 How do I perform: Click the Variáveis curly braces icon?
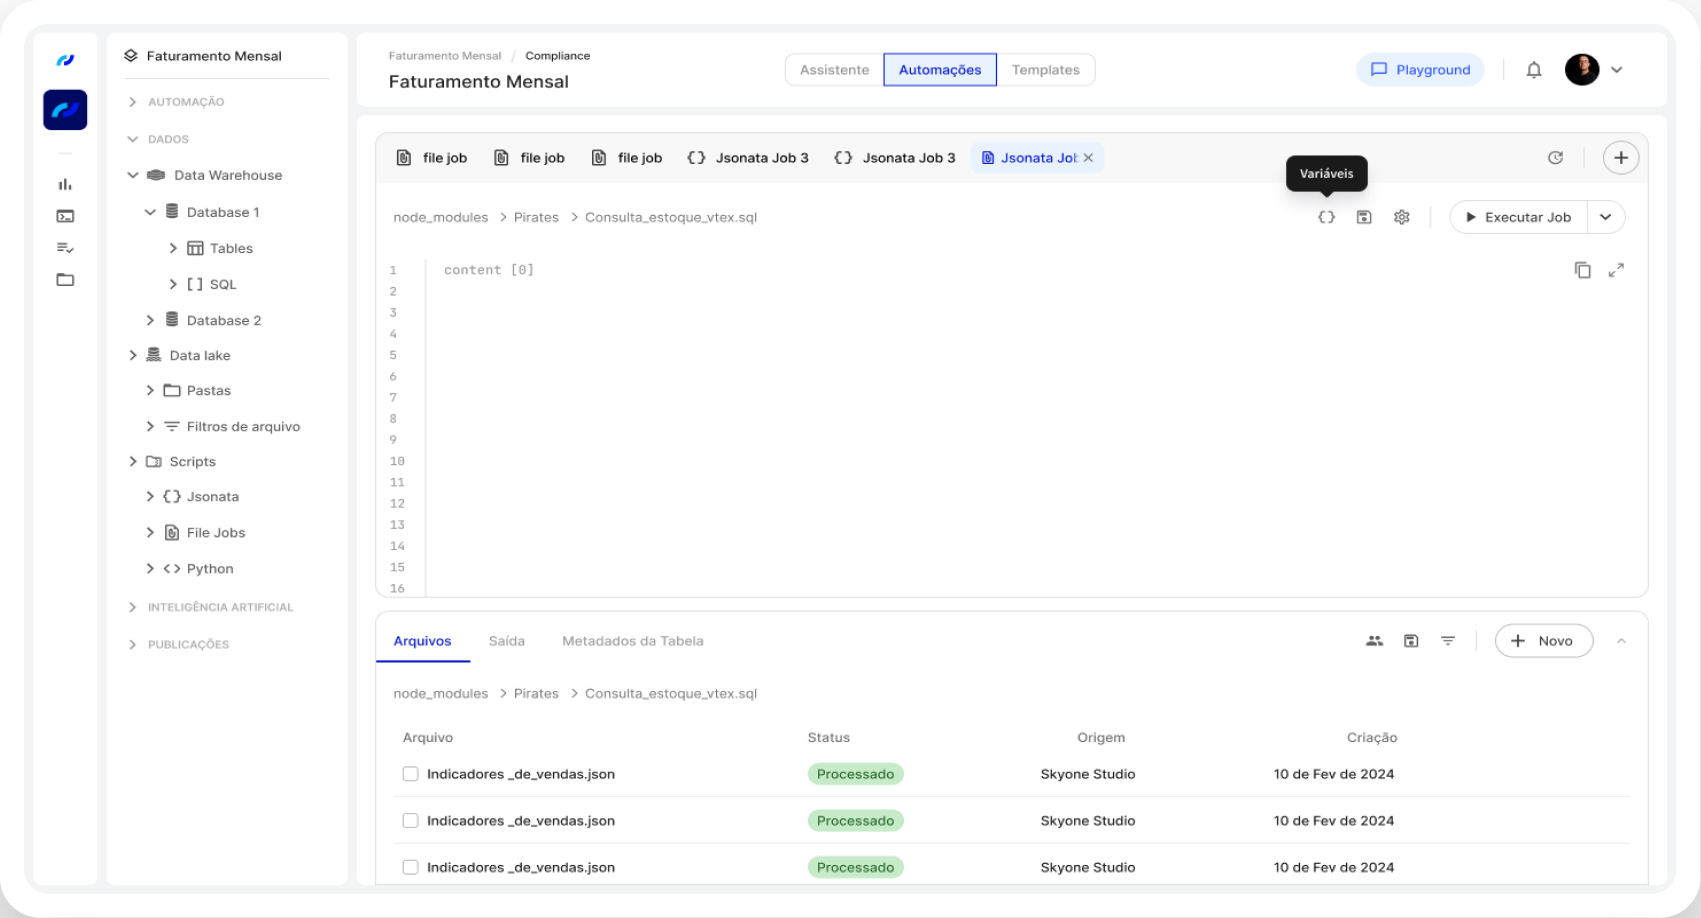point(1326,217)
